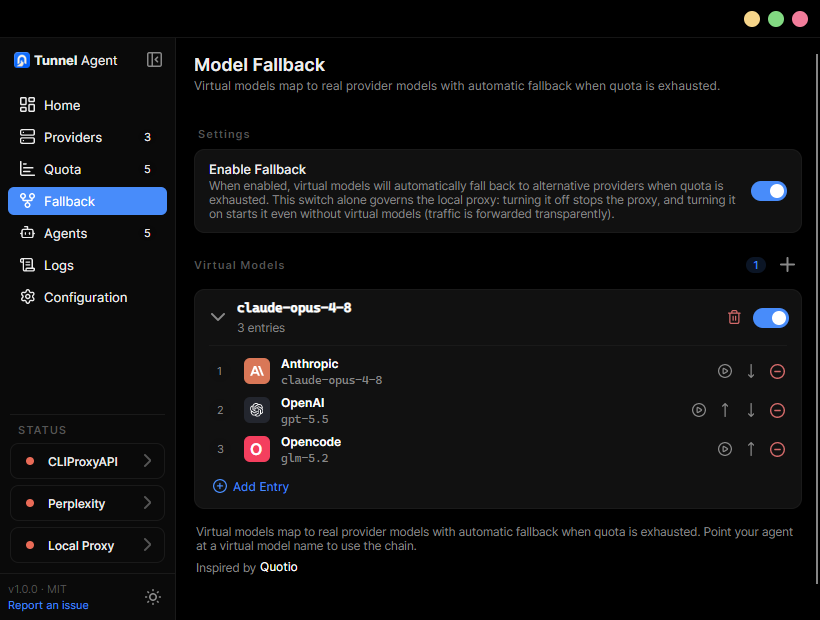Click the v1.0.0 · MIT version text
820x620 pixels.
point(37,589)
